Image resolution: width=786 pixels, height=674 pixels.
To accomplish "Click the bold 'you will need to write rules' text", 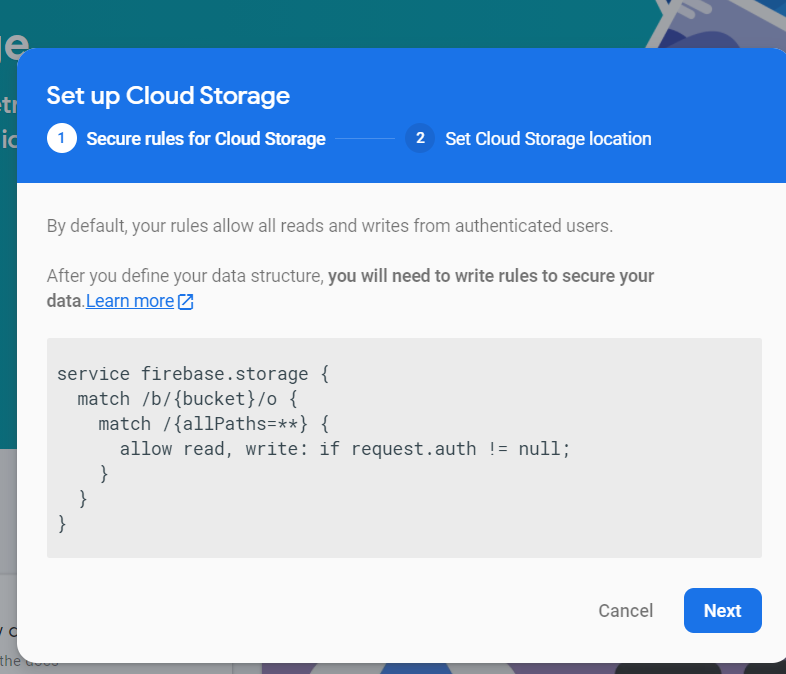I will pyautogui.click(x=490, y=276).
